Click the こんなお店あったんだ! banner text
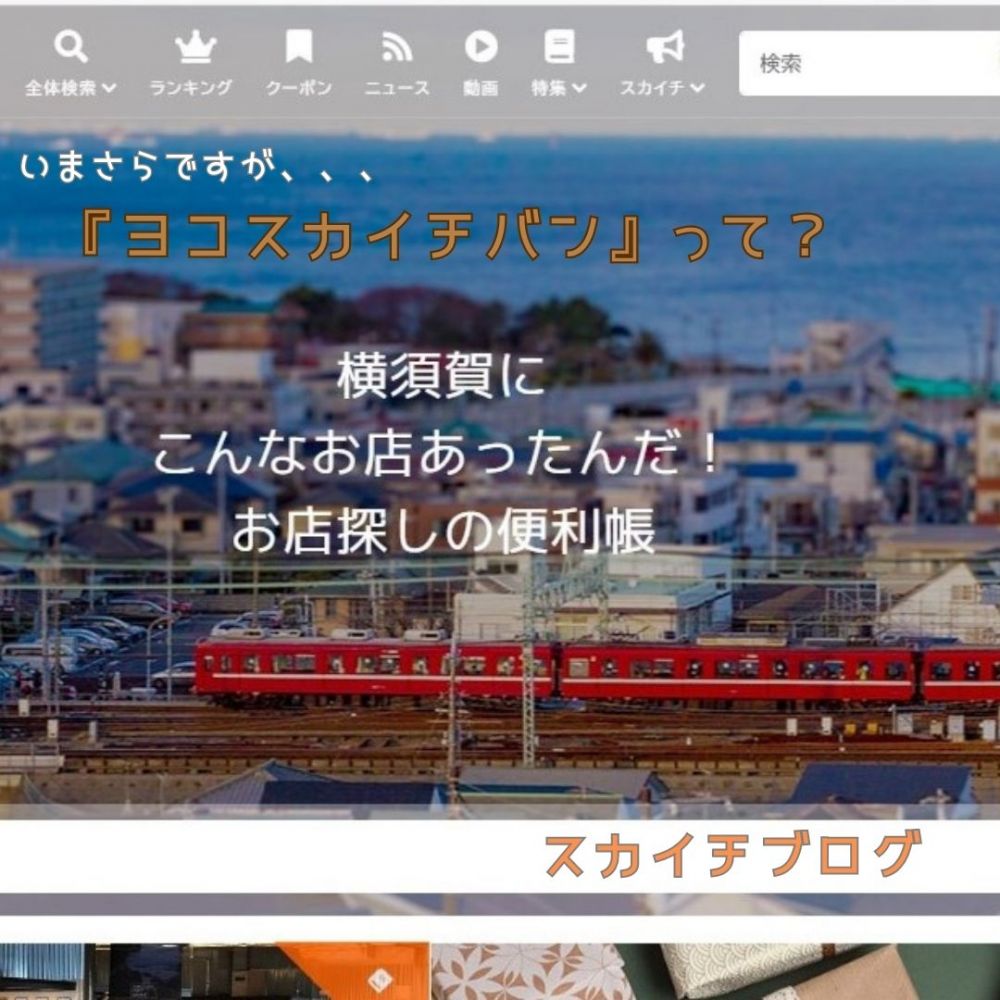The image size is (1000, 1000). (x=438, y=454)
